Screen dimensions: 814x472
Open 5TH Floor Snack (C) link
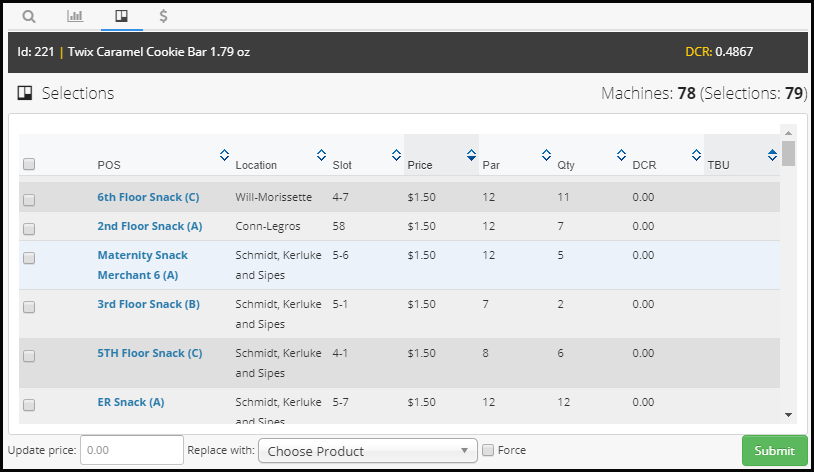pos(150,353)
